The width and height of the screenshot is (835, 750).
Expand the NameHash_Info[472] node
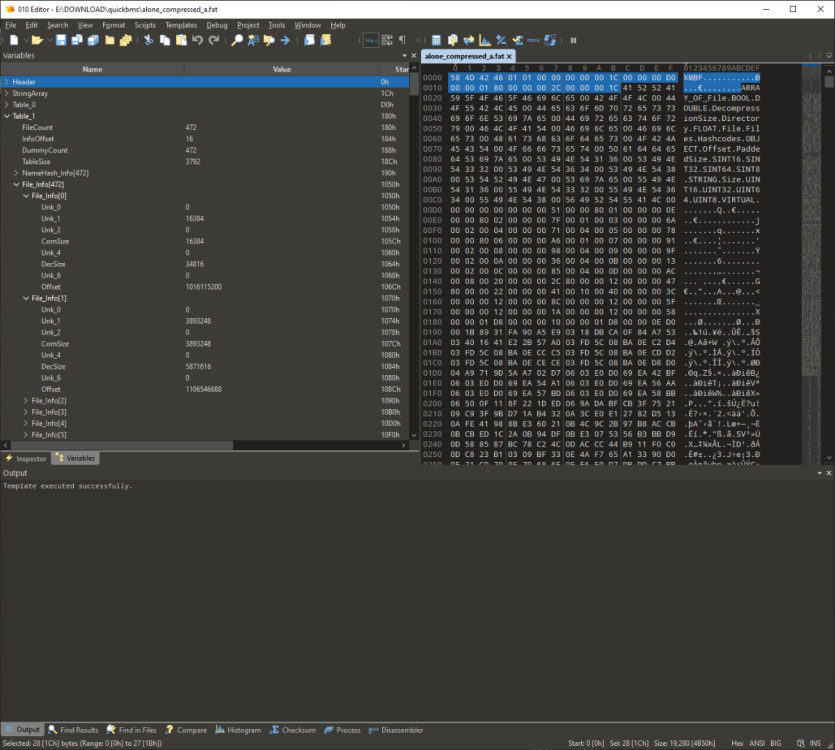tap(15, 173)
